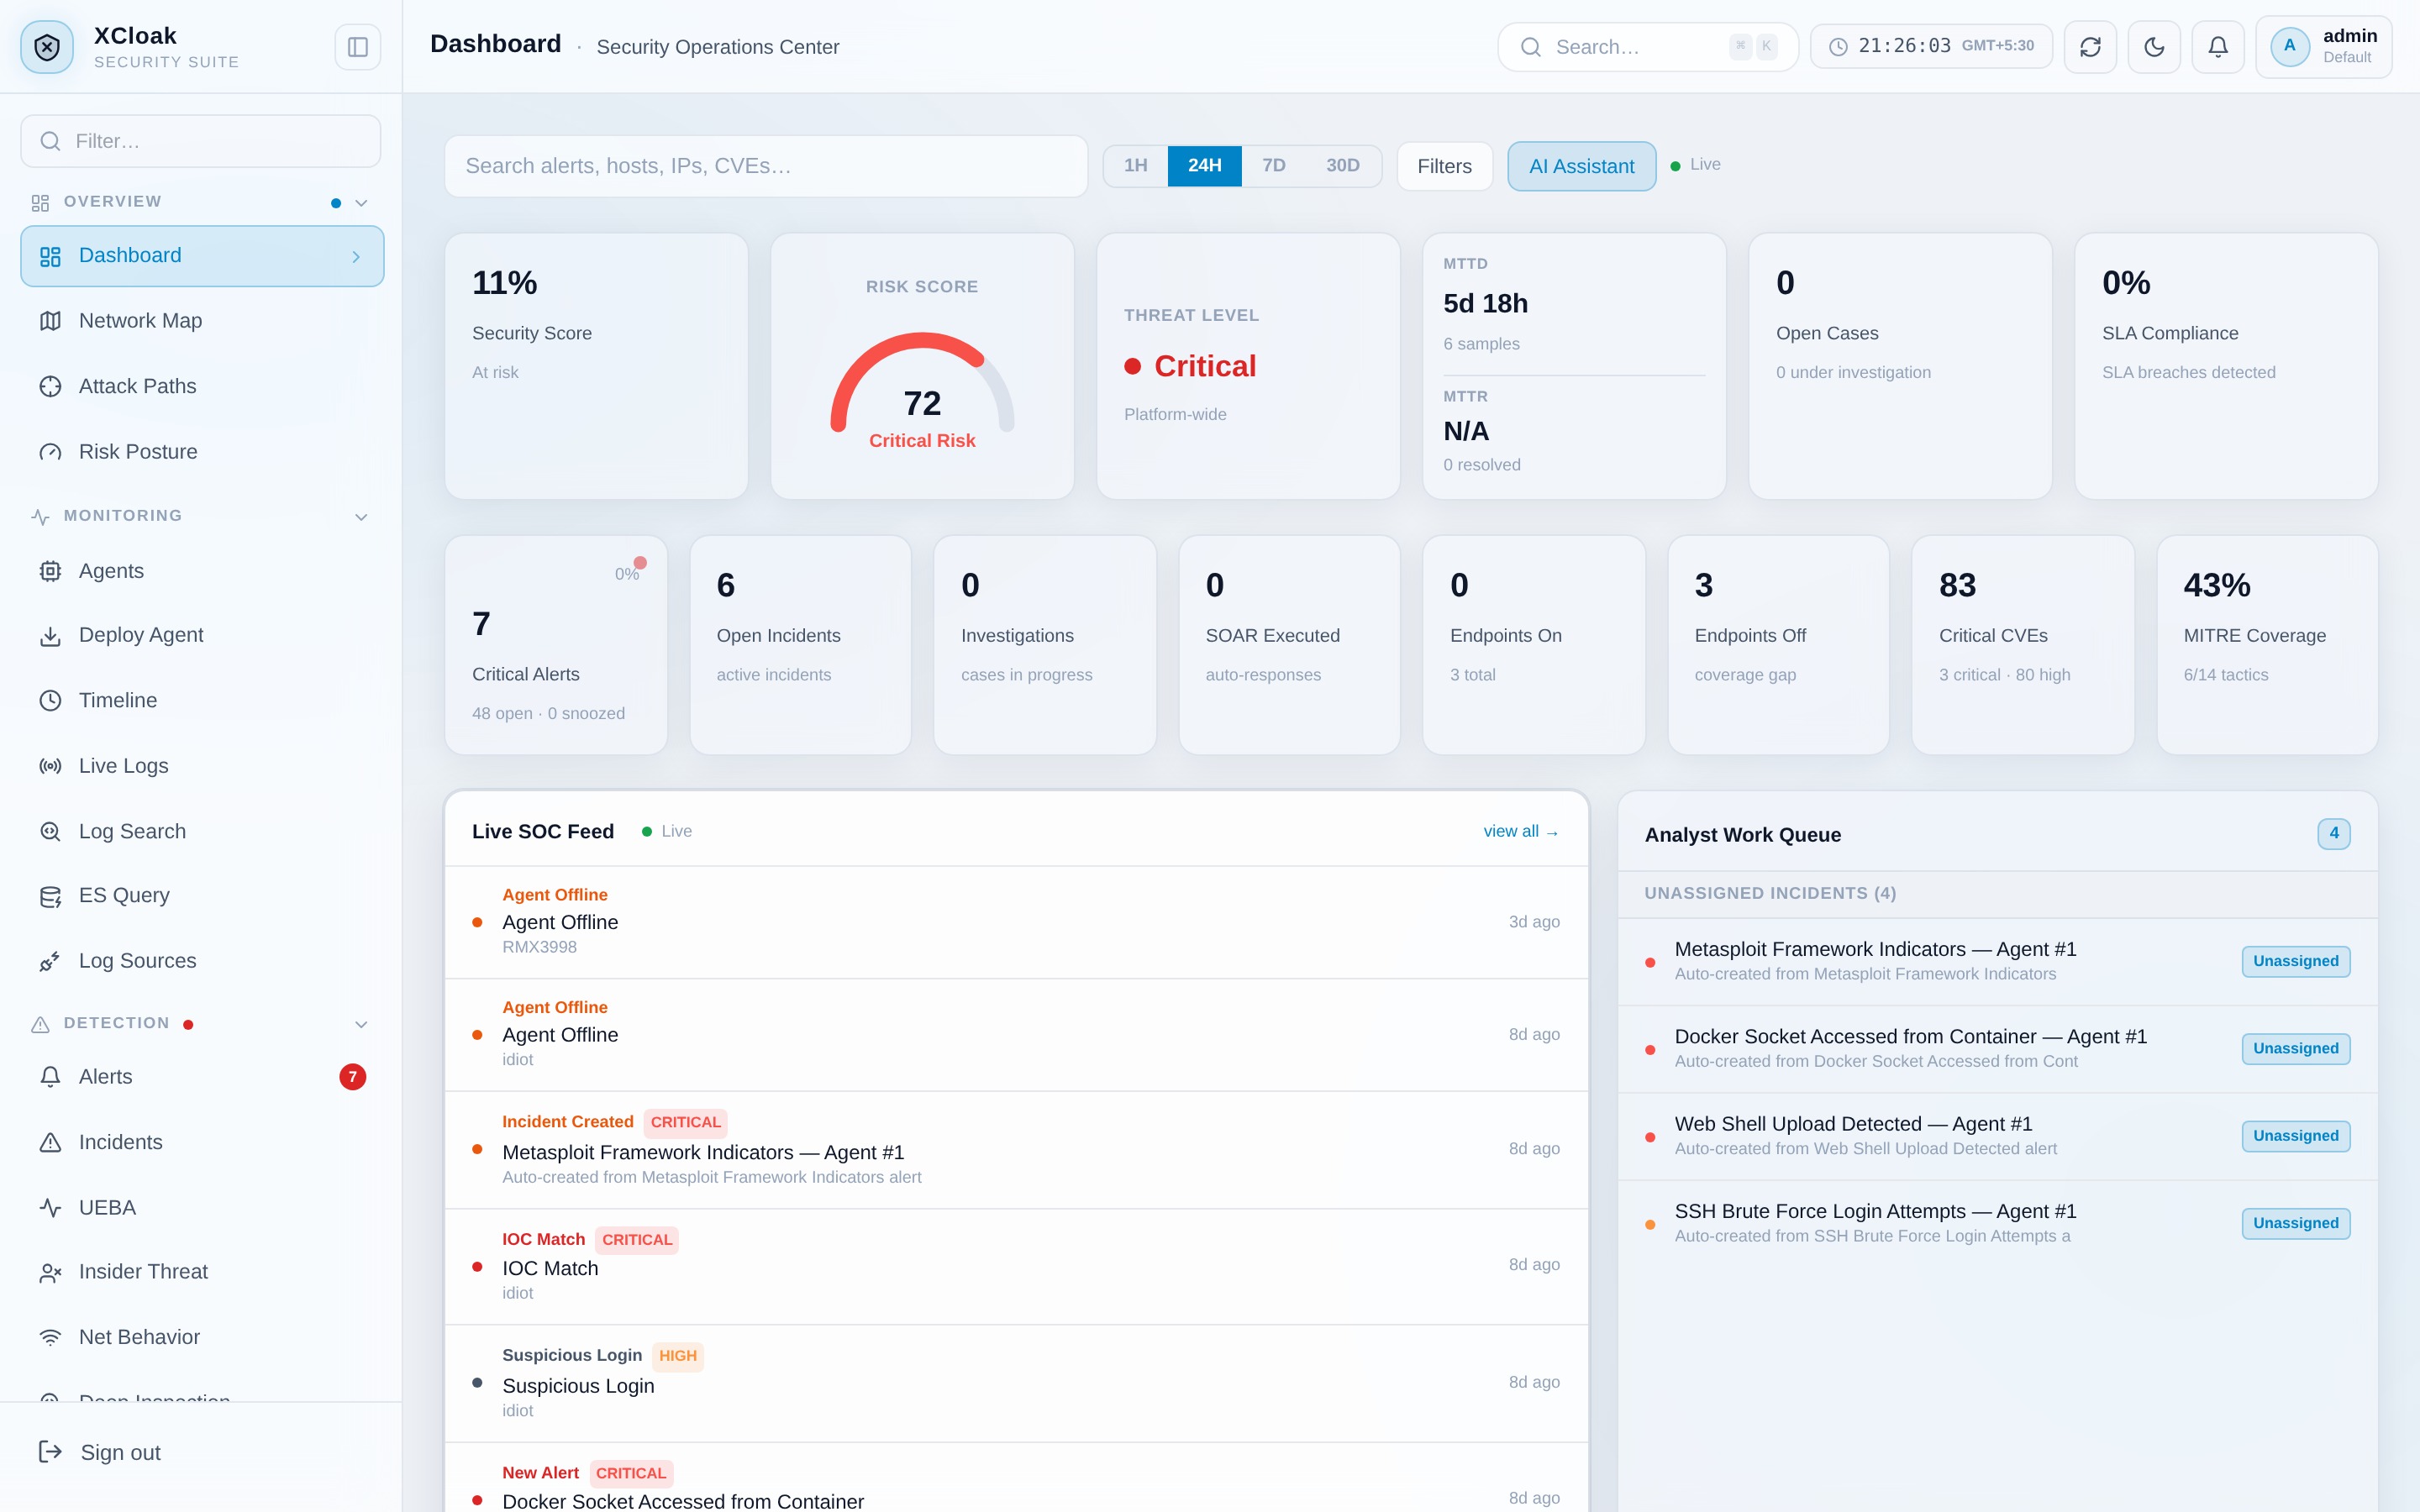This screenshot has height=1512, width=2420.
Task: Click the Agents chip icon
Action: (50, 571)
